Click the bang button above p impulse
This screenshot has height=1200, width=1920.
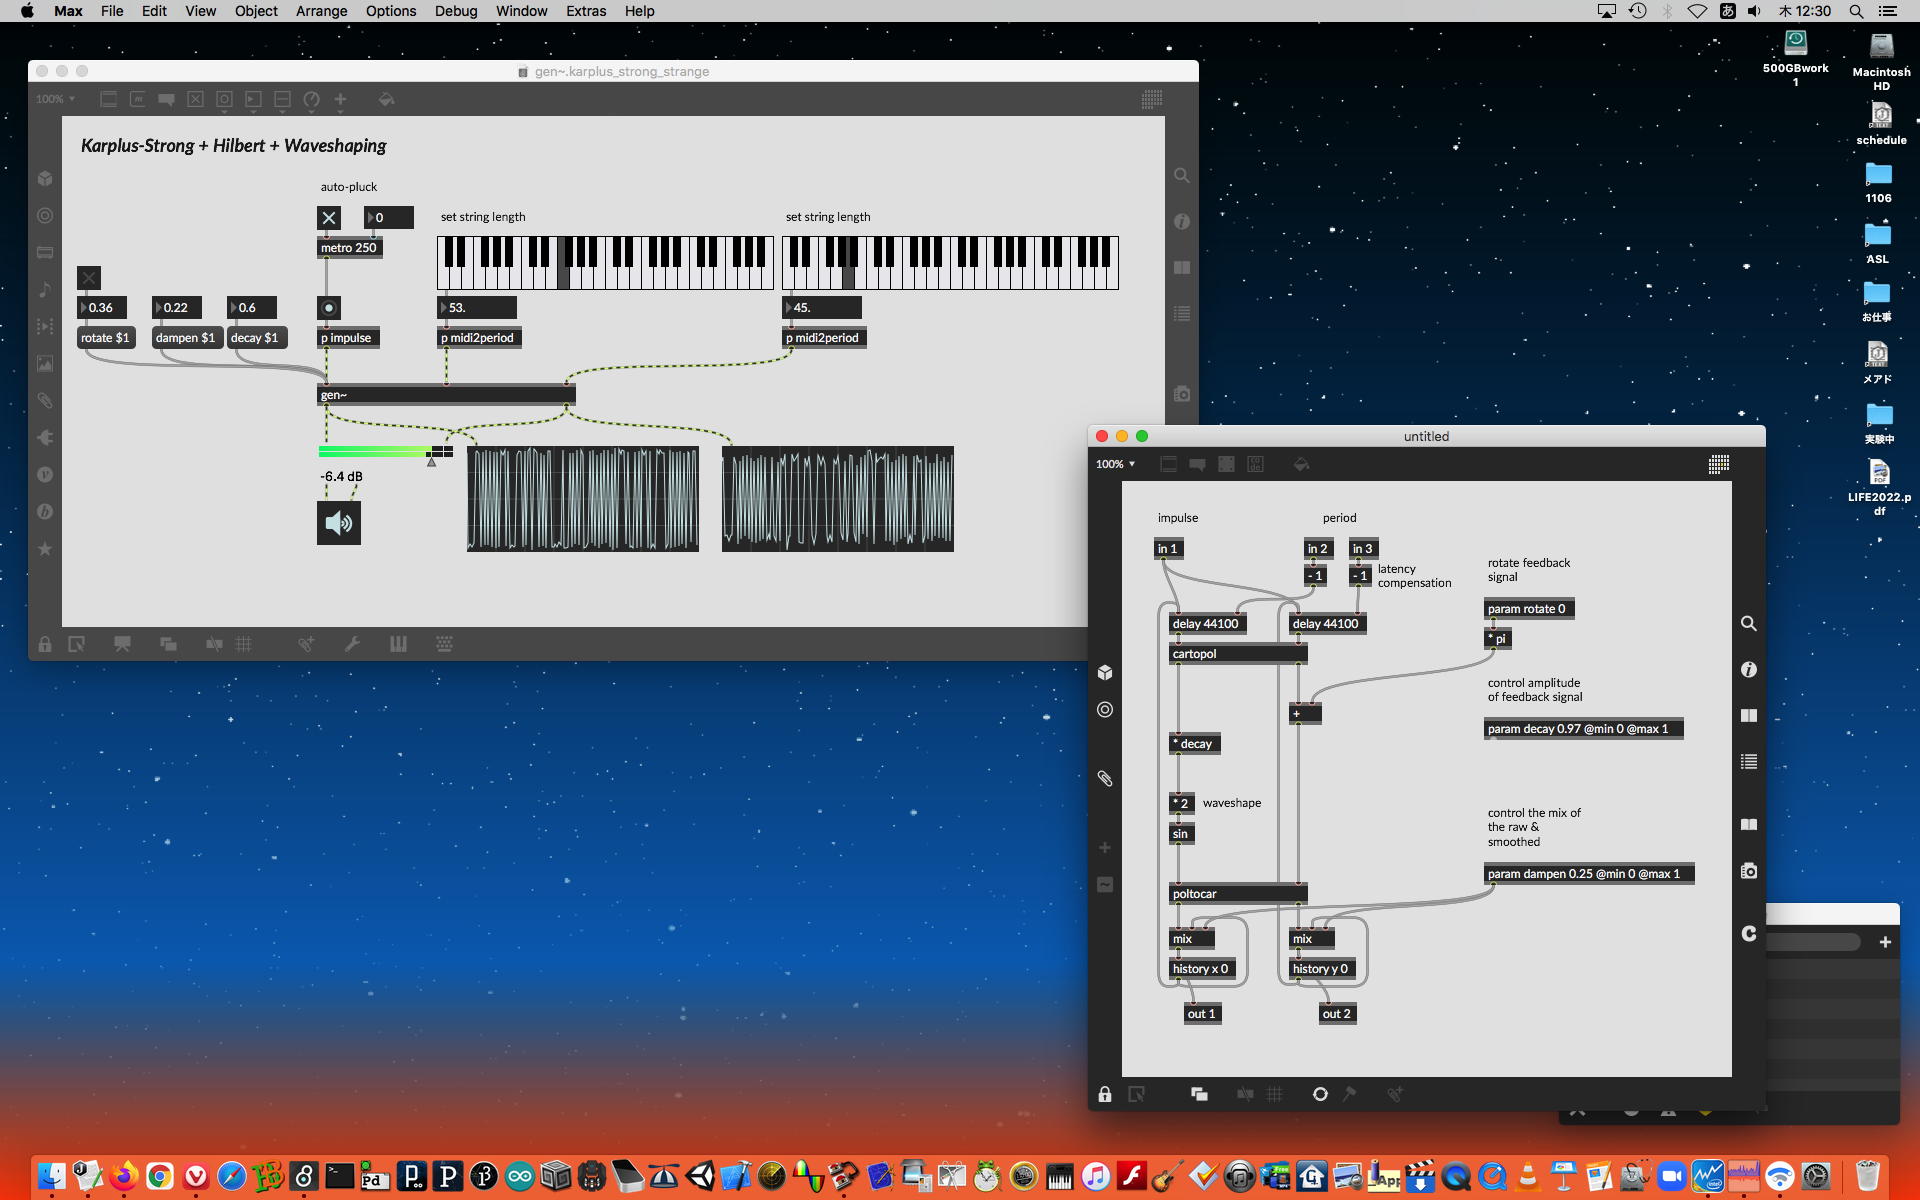(329, 308)
